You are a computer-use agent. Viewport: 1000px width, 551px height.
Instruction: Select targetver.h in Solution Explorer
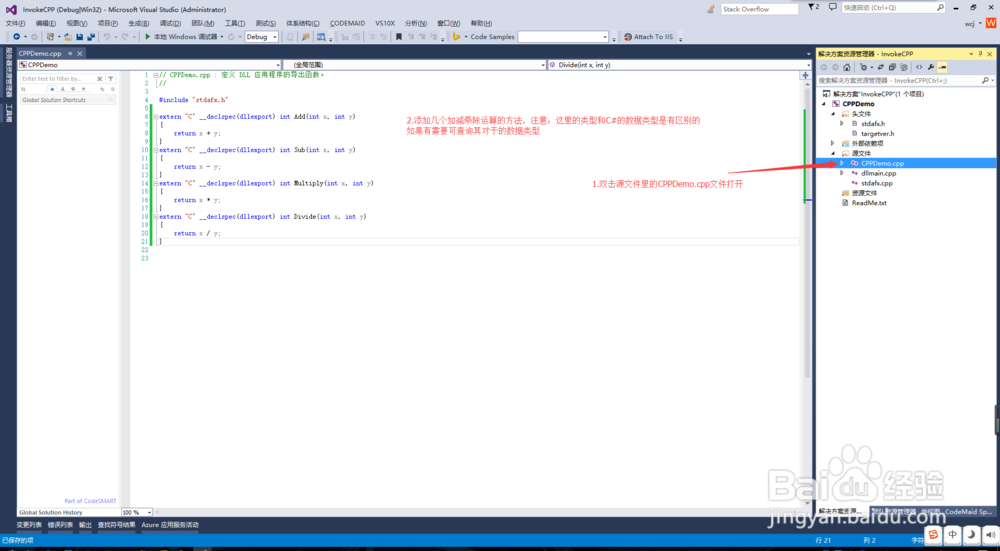877,134
